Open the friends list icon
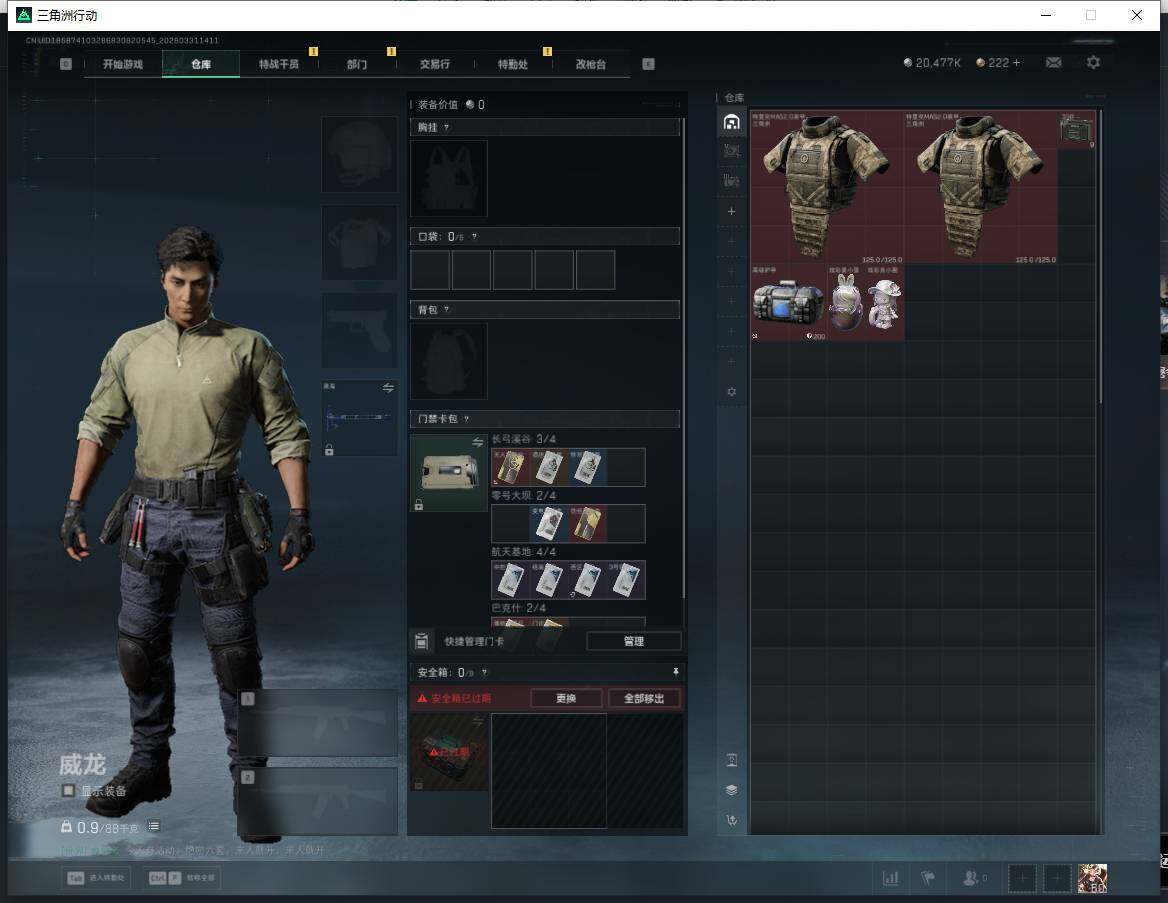 click(974, 878)
